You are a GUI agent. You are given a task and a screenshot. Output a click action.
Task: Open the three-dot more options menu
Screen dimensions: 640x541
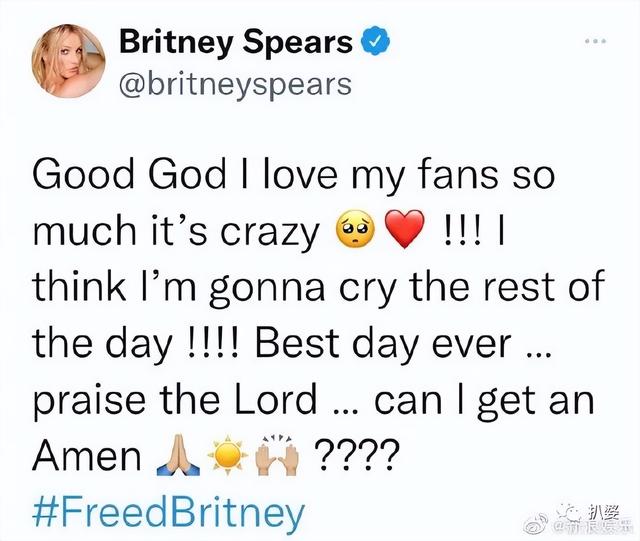[595, 41]
